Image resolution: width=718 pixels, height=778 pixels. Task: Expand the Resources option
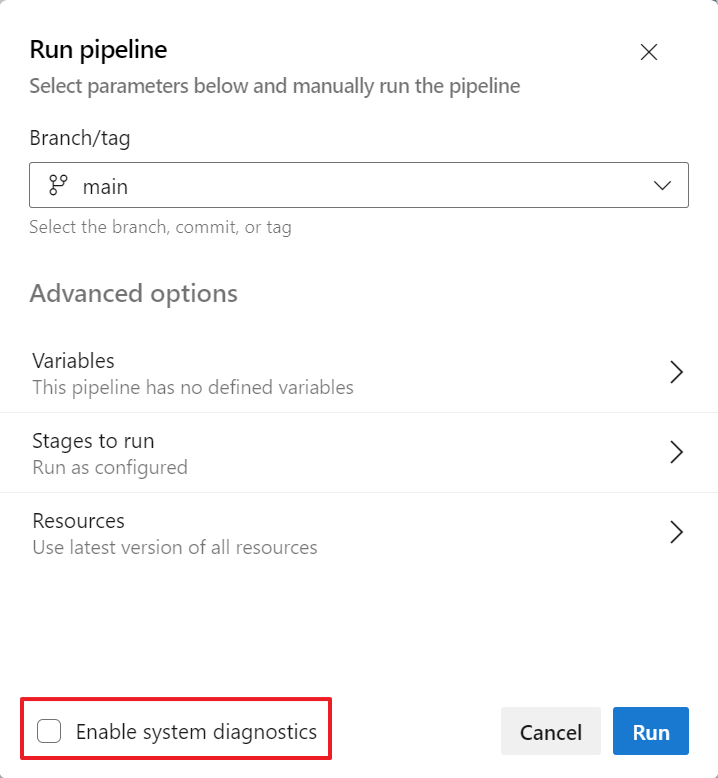[79, 521]
